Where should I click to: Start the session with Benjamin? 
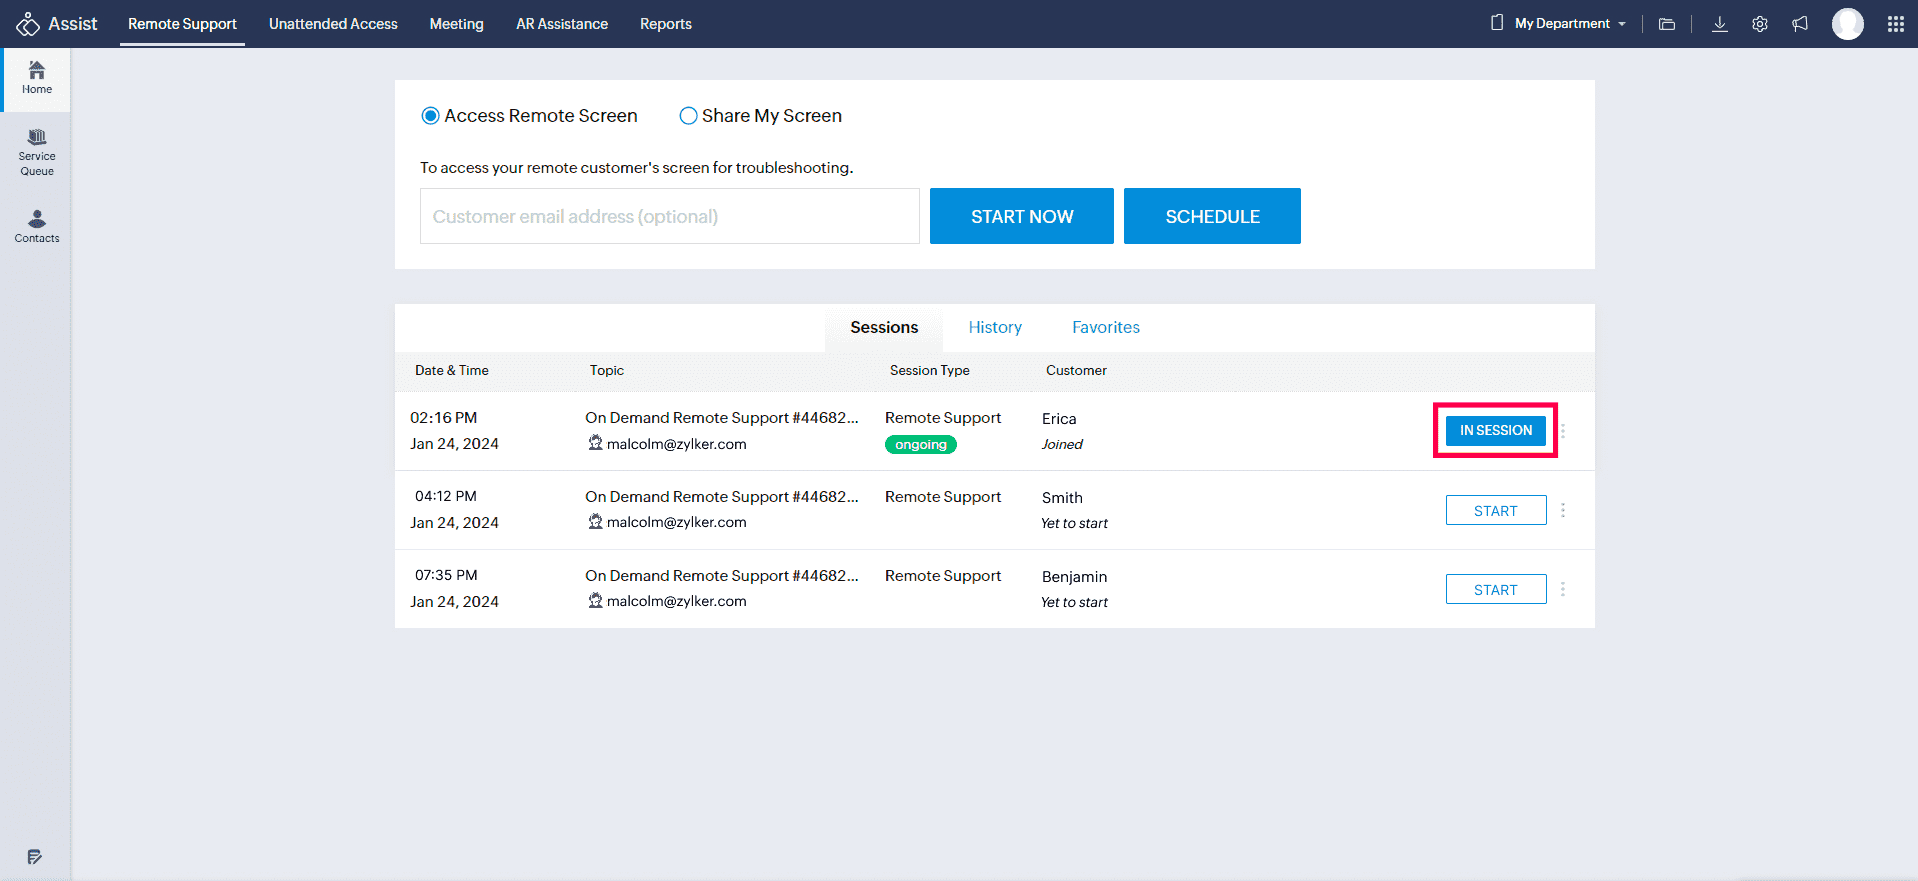[1496, 589]
